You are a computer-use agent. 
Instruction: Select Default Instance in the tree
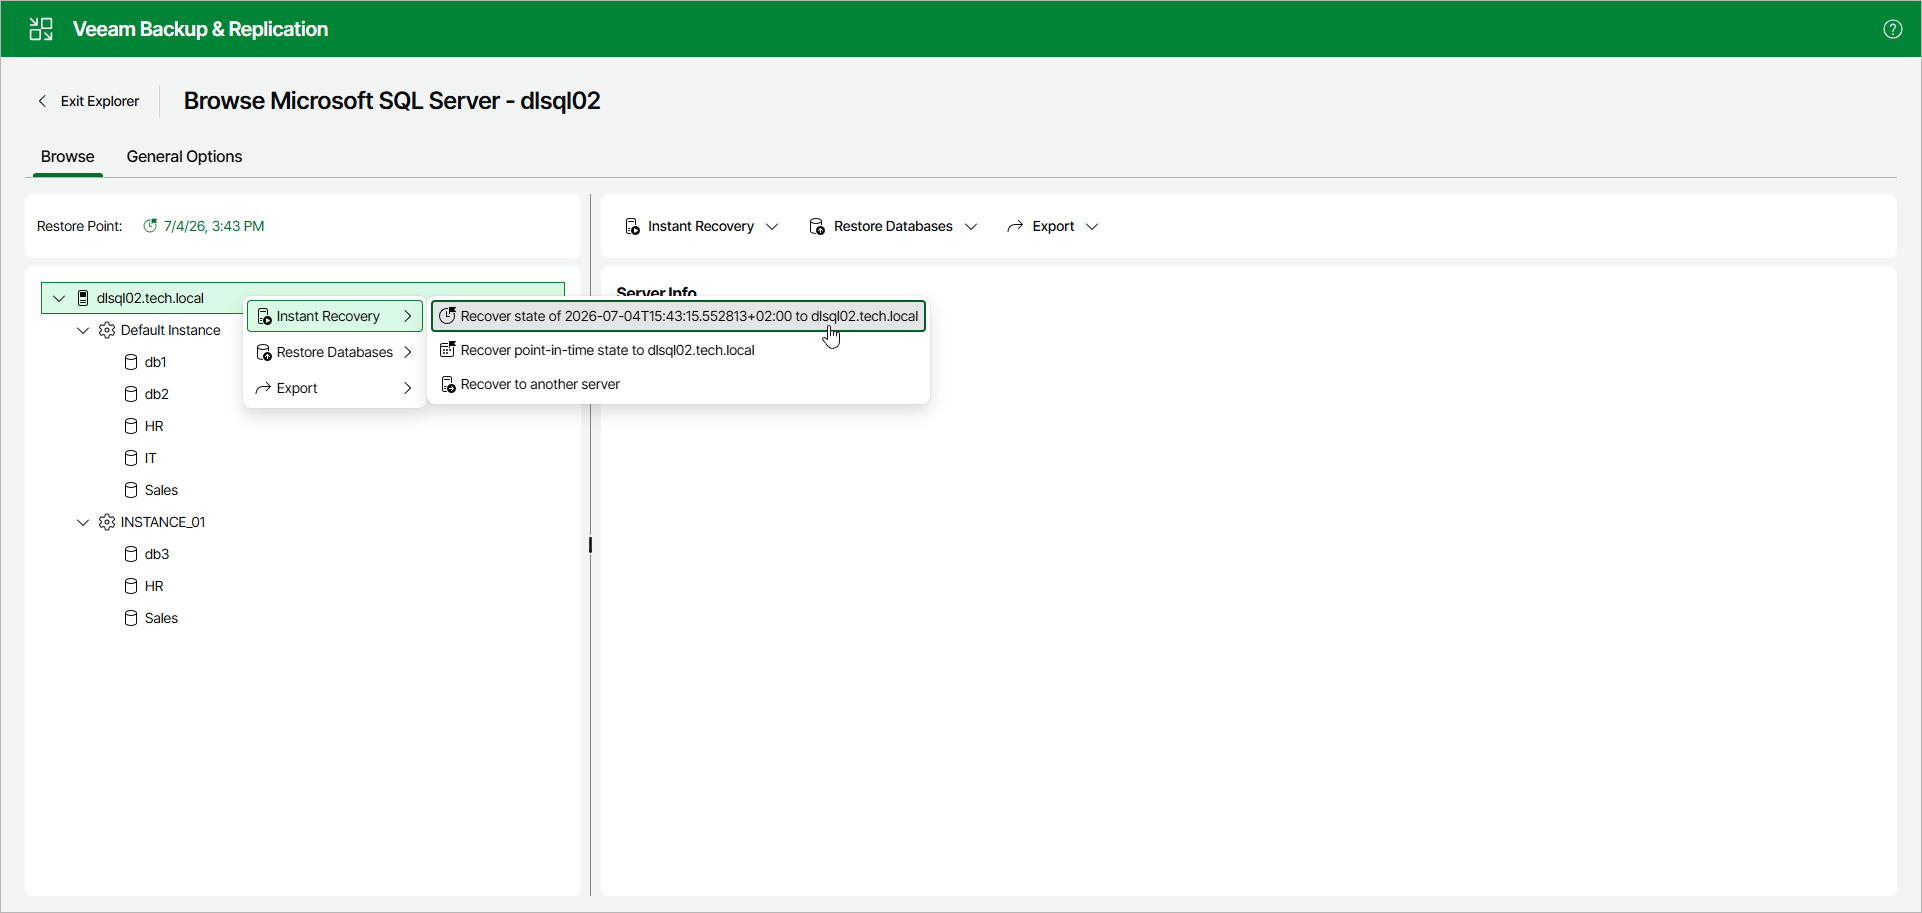(170, 330)
